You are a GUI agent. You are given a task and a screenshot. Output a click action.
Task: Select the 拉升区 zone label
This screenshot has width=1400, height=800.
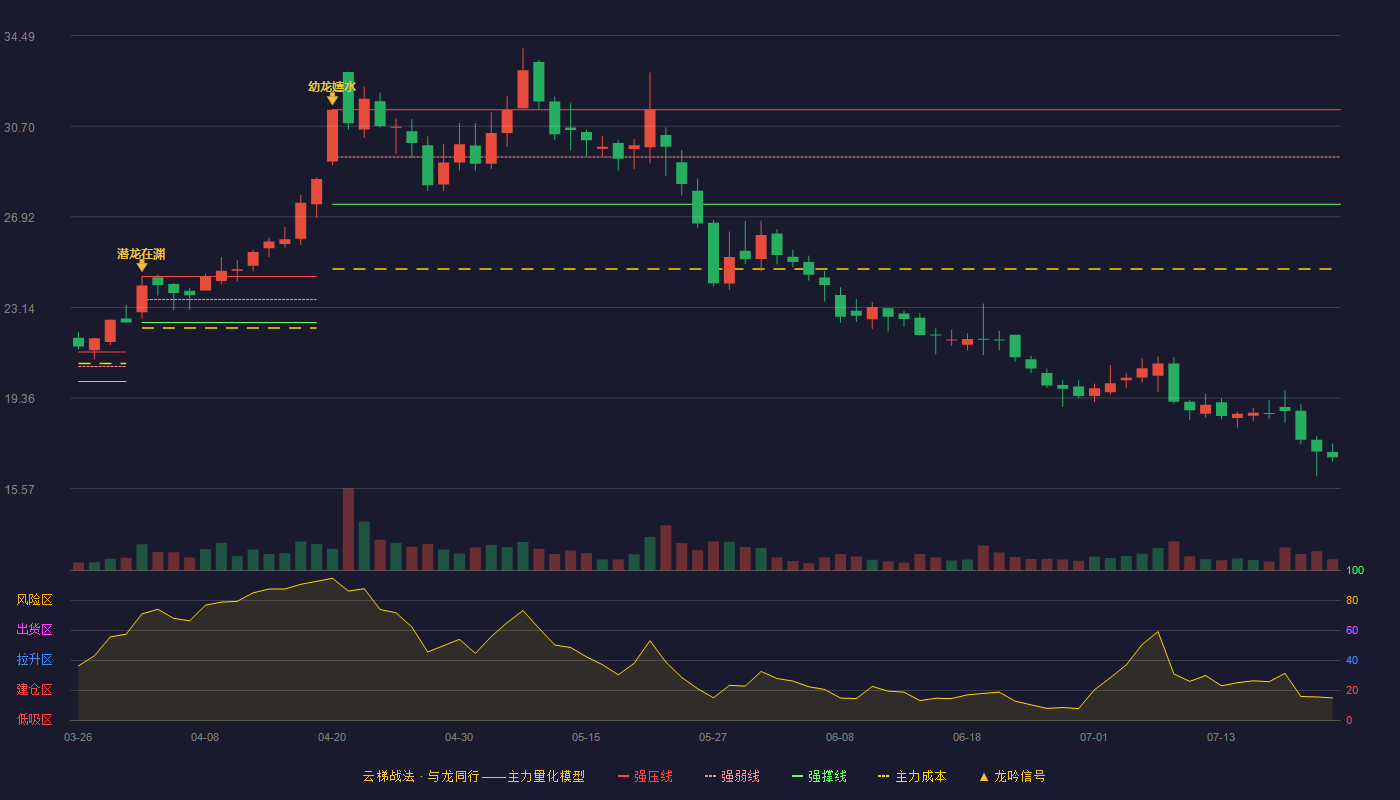(34, 660)
